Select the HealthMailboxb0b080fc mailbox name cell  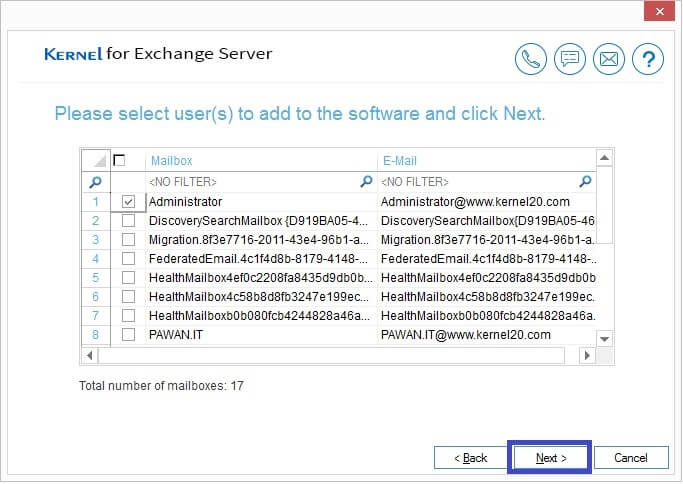point(261,315)
